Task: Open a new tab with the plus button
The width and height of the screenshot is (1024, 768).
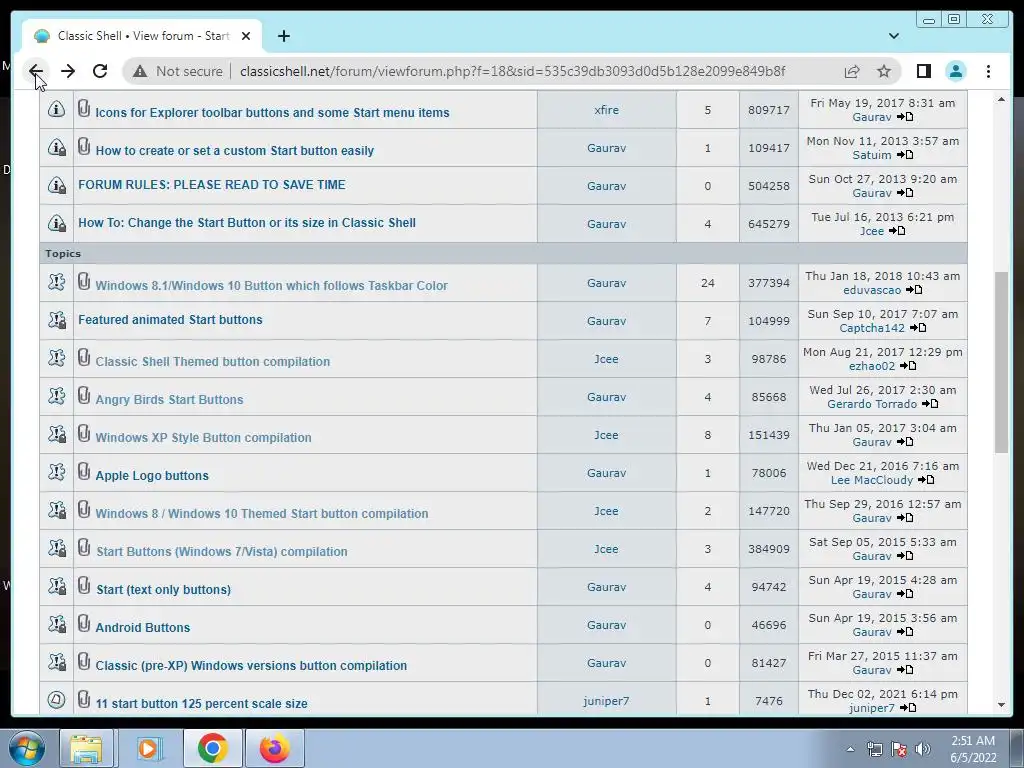Action: click(283, 36)
